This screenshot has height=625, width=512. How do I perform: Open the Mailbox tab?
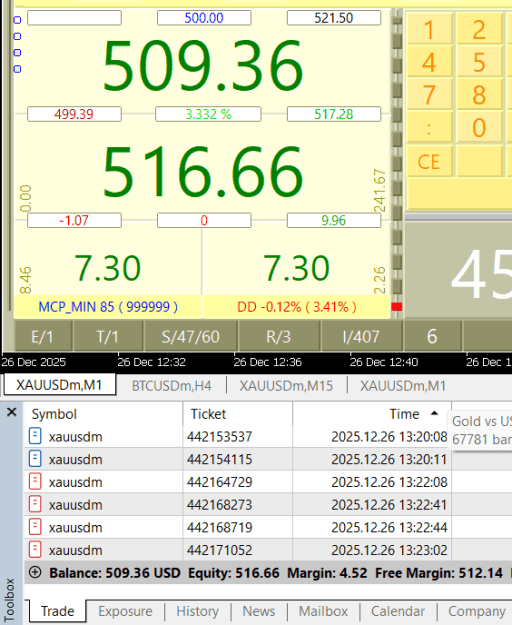(x=323, y=611)
